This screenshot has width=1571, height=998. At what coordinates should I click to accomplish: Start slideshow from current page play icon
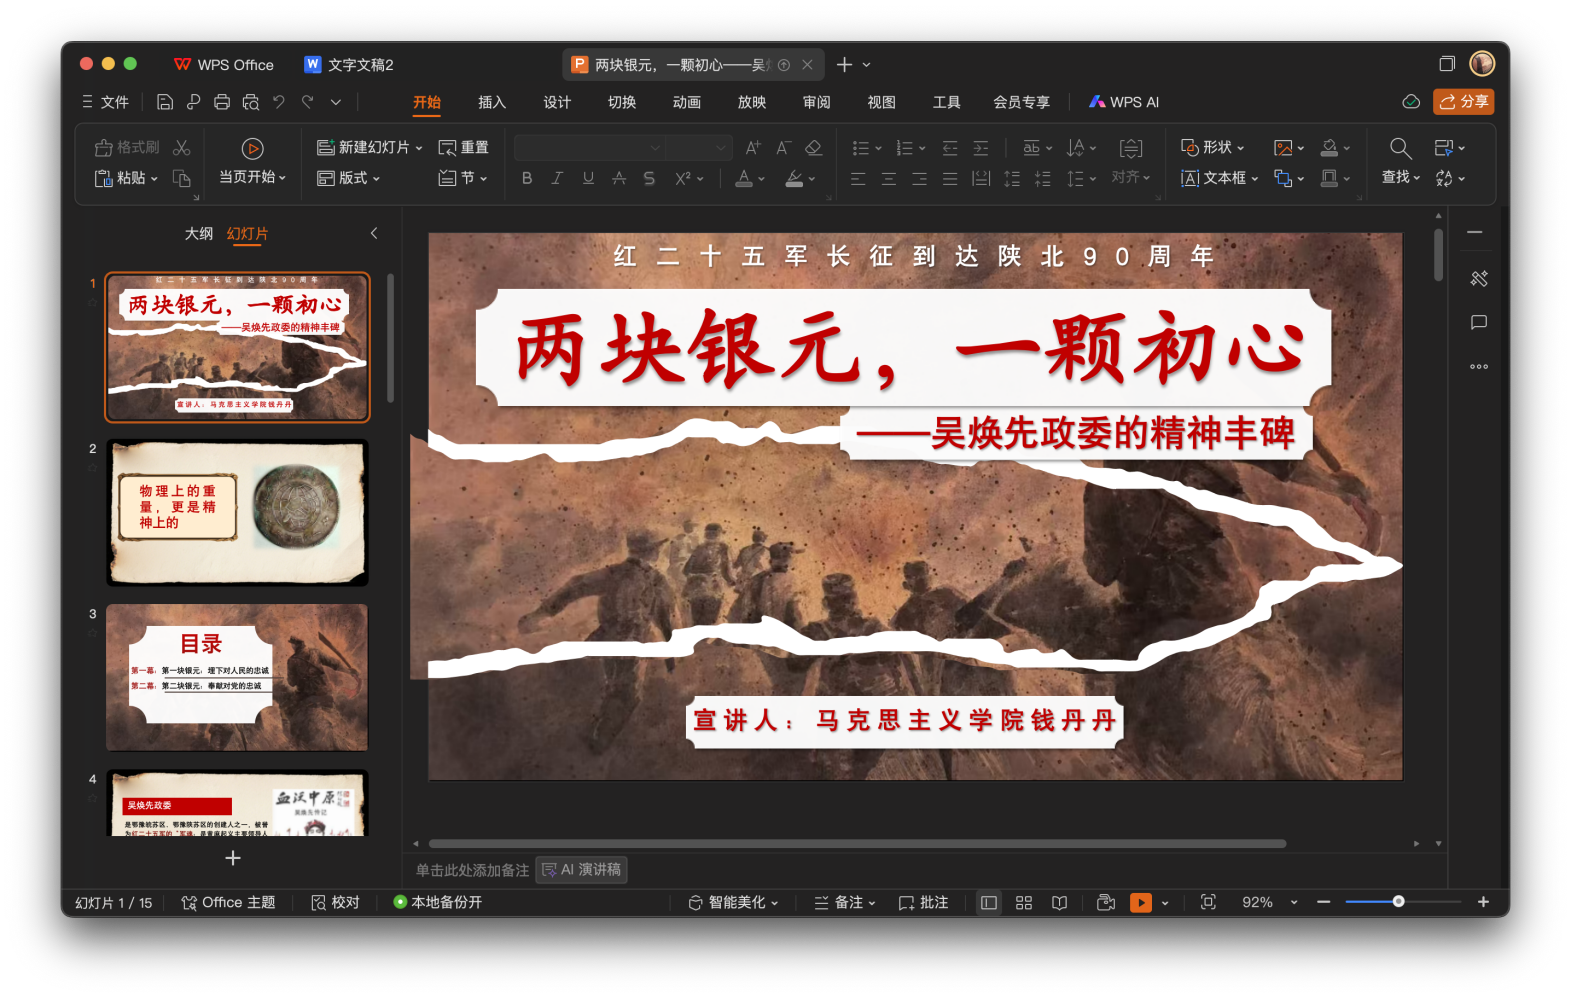pos(253,149)
